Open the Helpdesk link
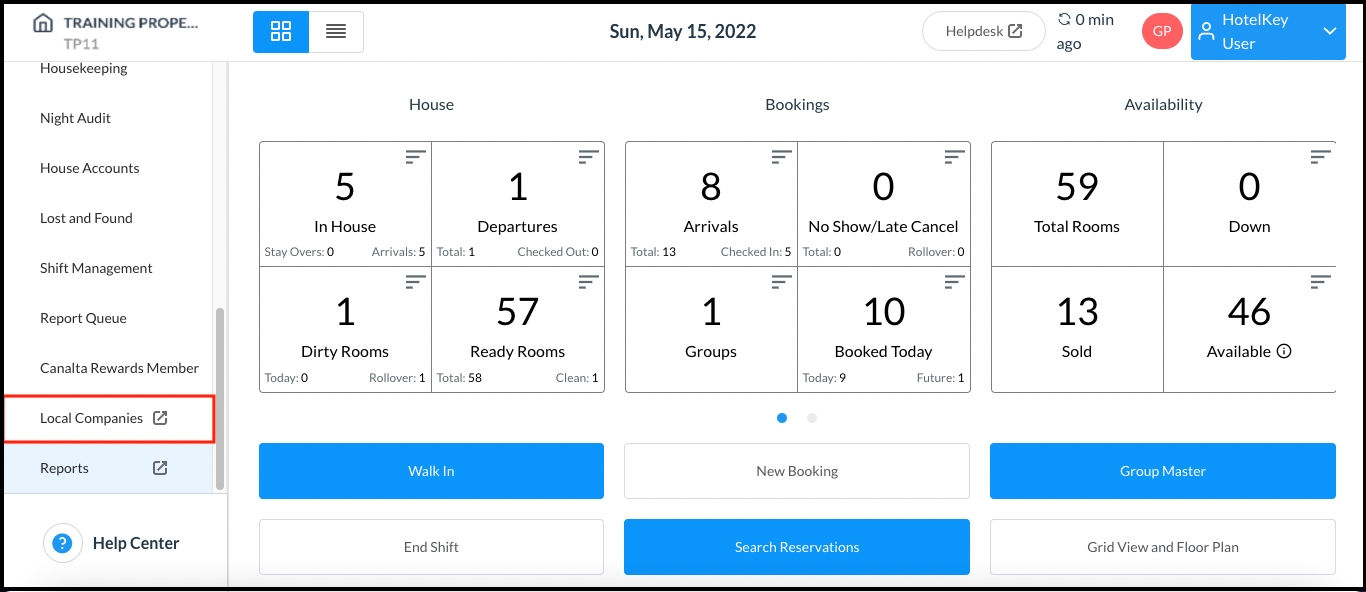Screen dimensions: 1366x592 [983, 31]
